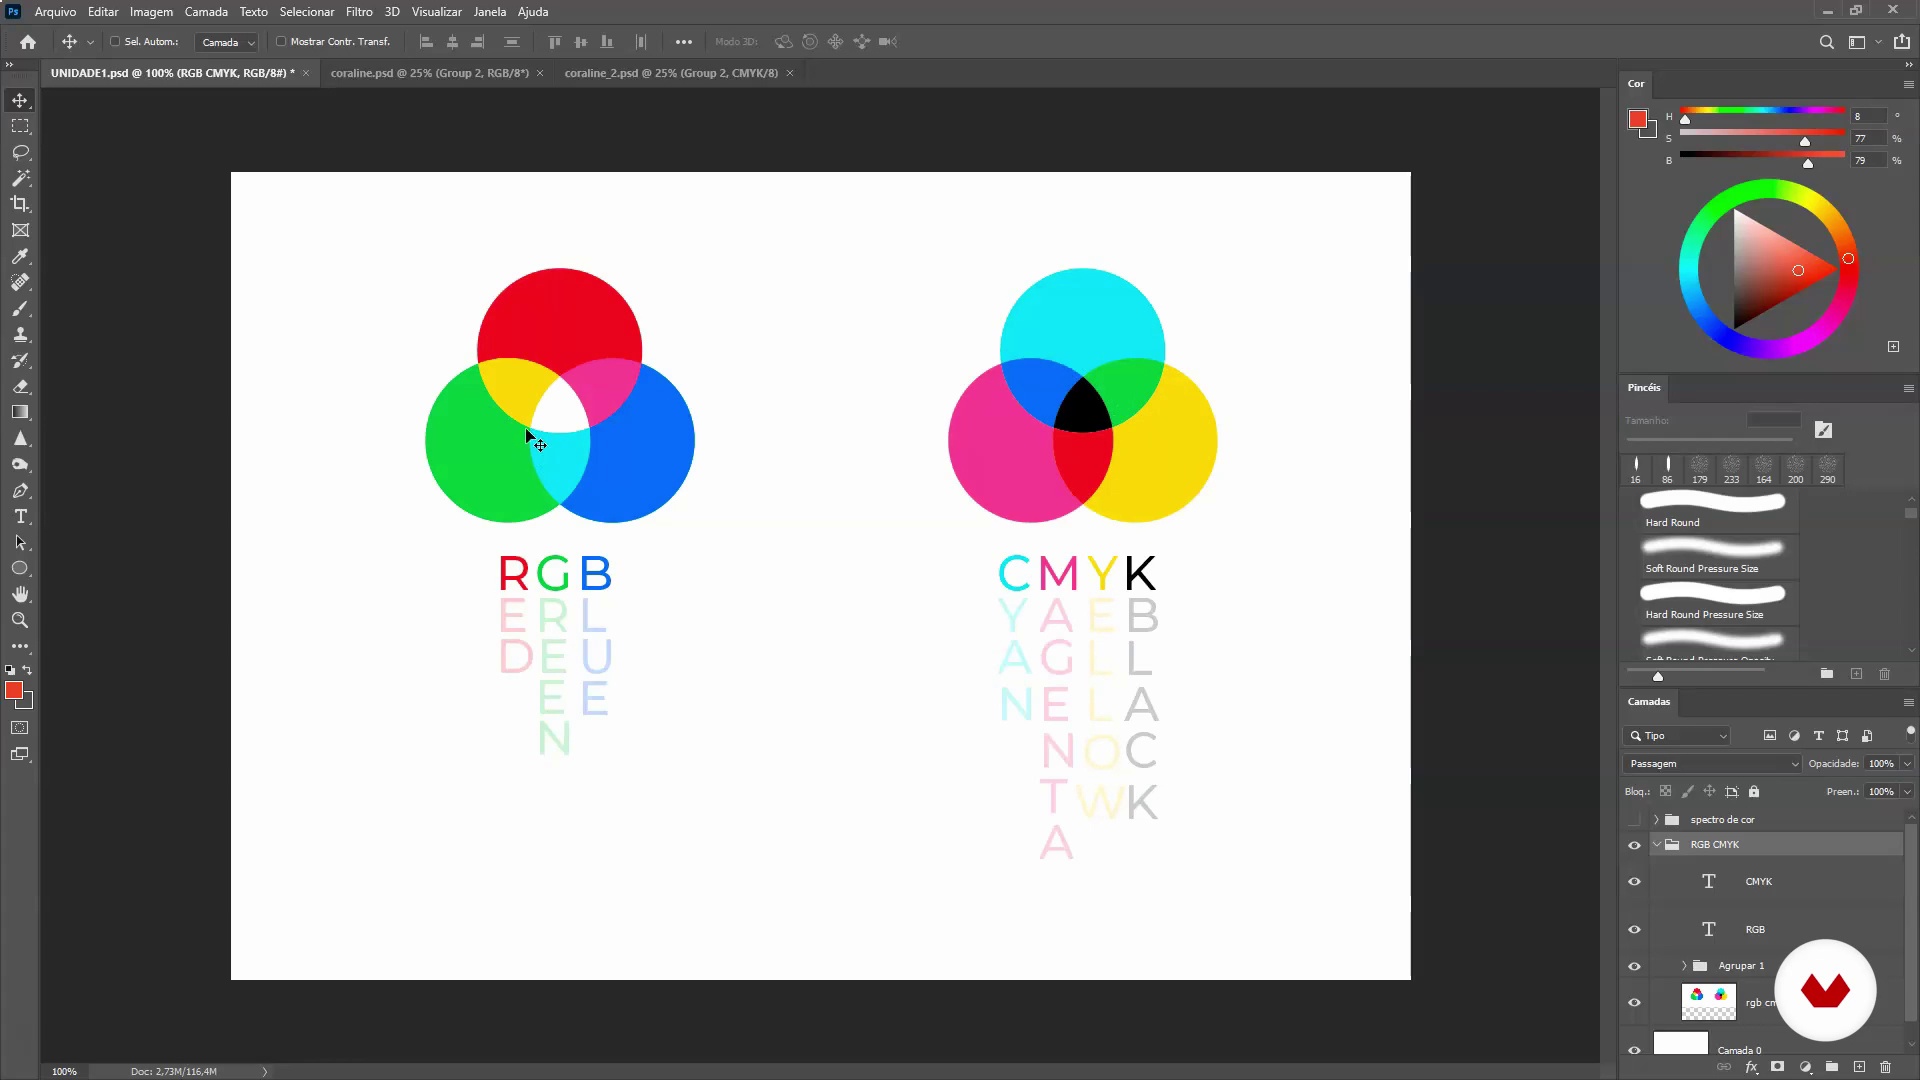Select the Healing Brush tool

[20, 282]
